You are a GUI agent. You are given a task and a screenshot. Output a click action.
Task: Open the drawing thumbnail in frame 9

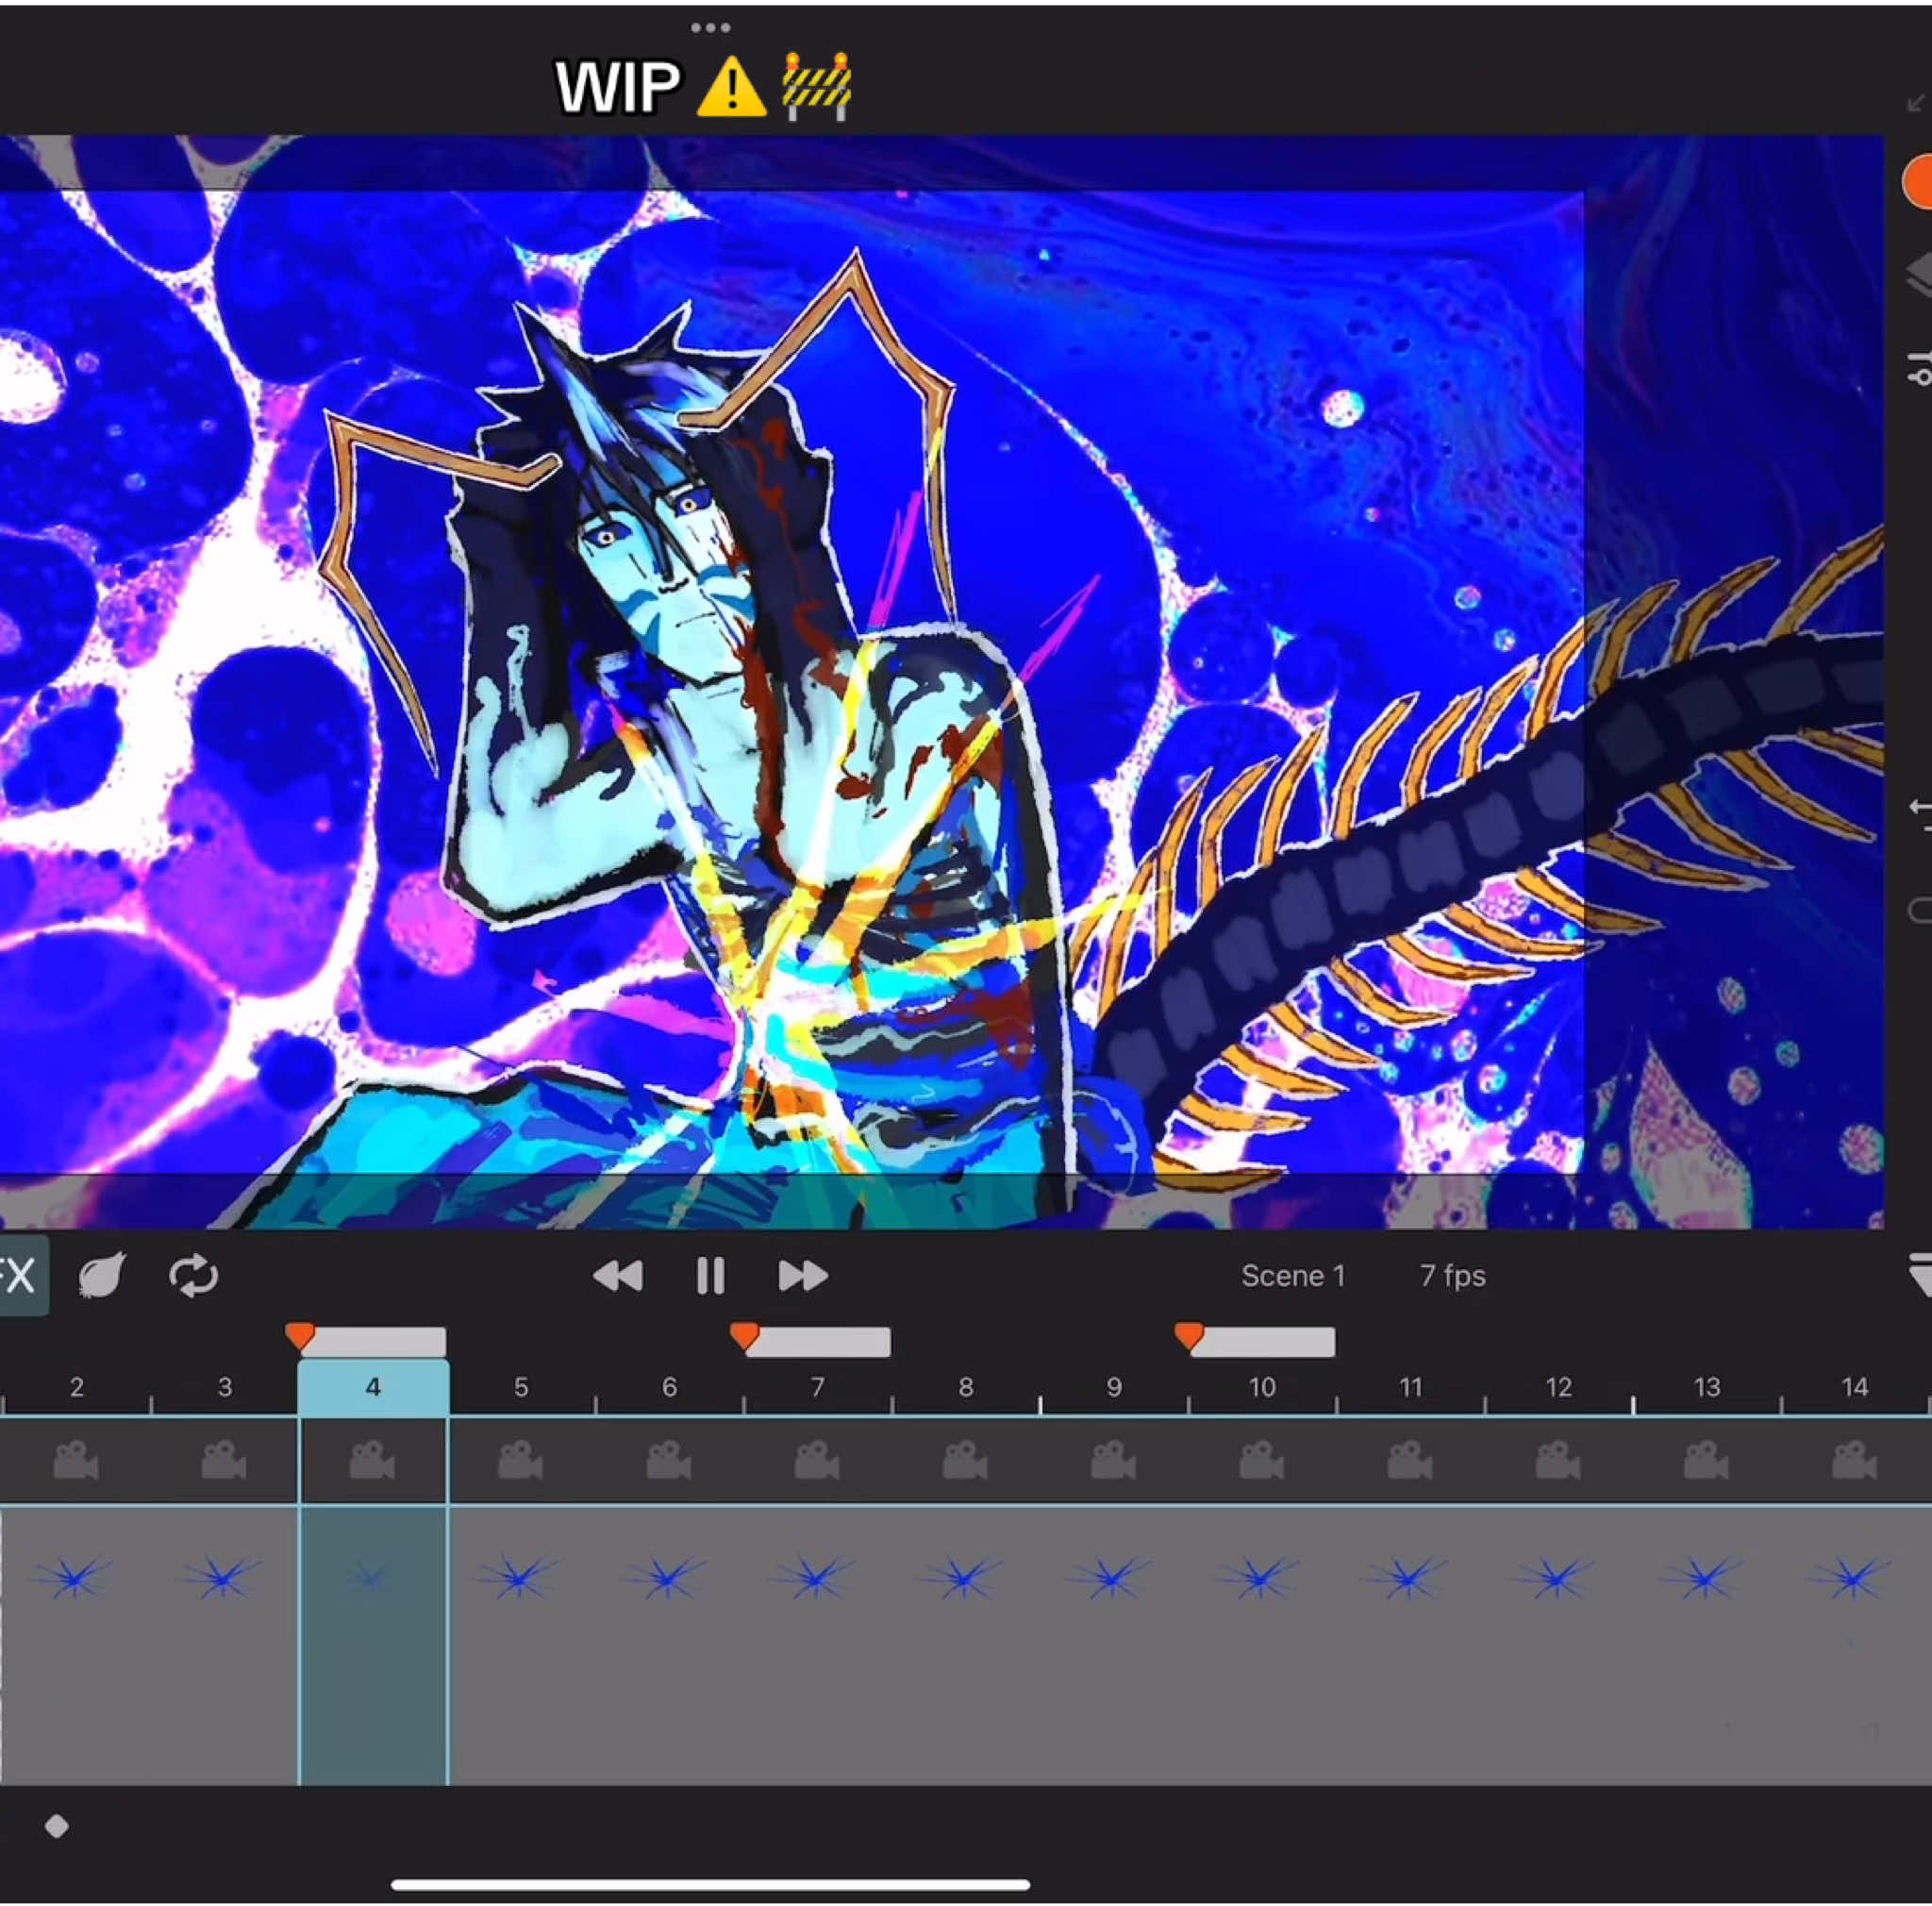click(x=1111, y=1577)
